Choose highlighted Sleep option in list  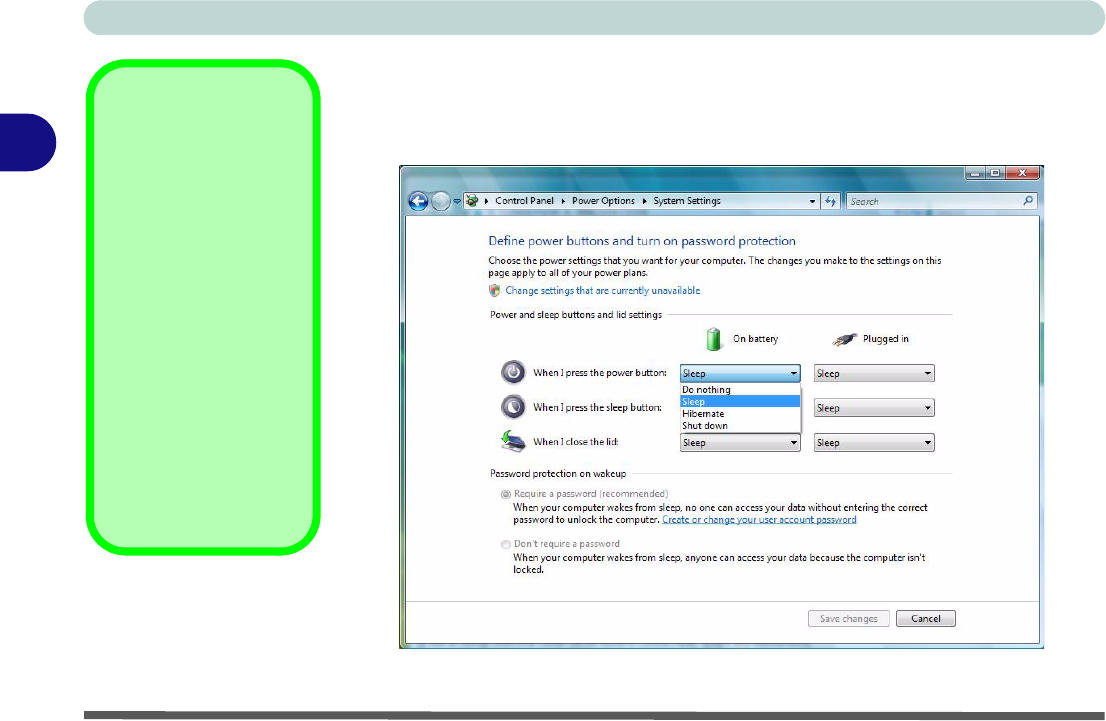tap(740, 401)
